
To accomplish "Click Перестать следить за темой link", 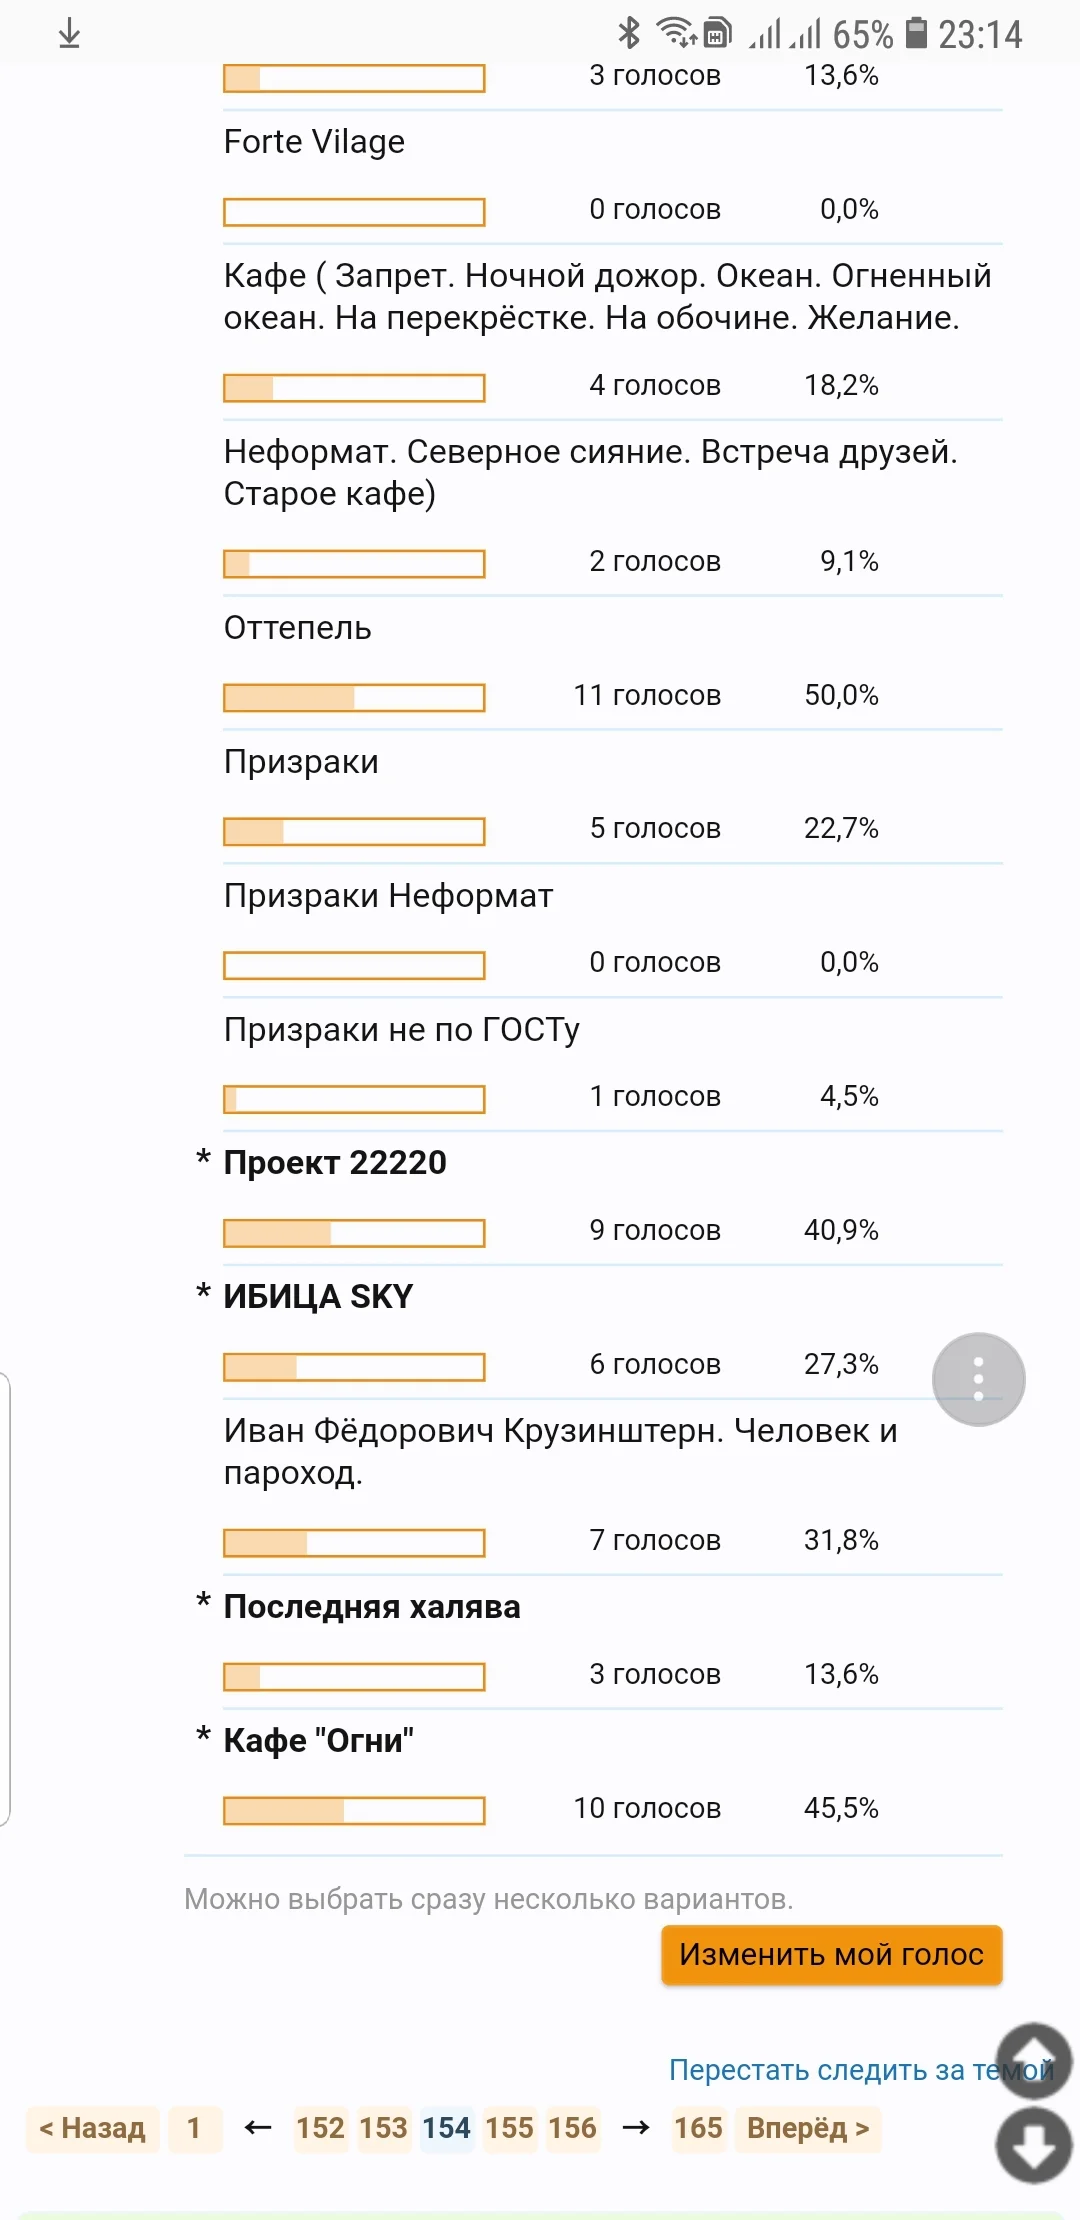I will tap(860, 2069).
